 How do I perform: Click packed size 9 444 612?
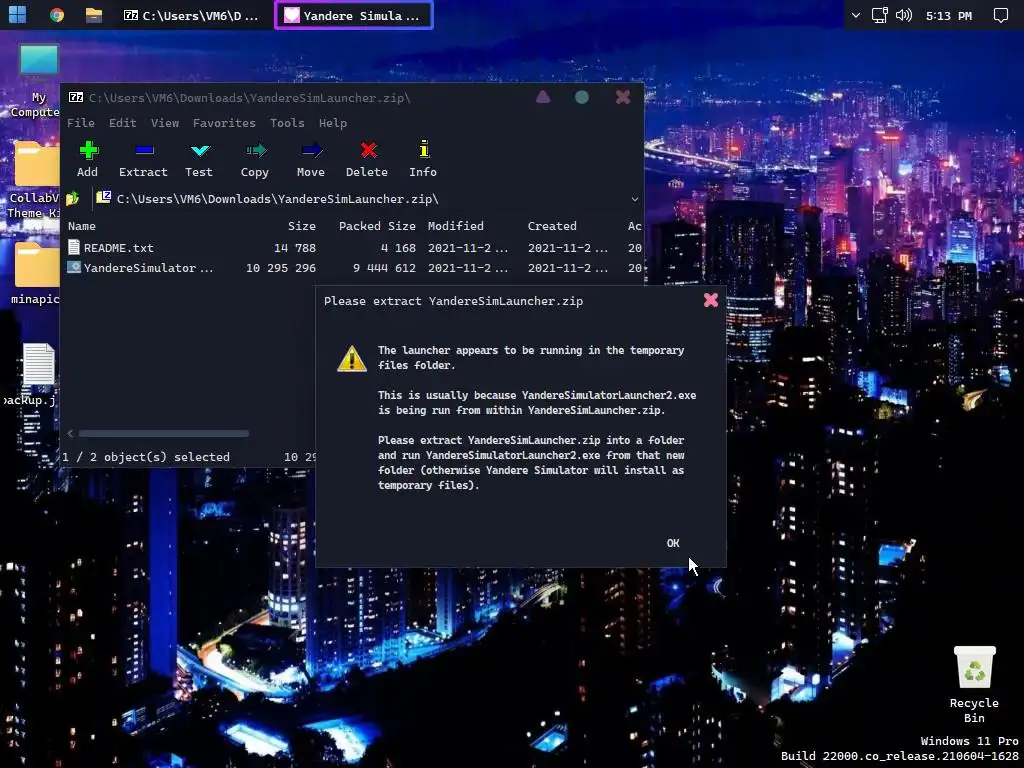pyautogui.click(x=384, y=268)
